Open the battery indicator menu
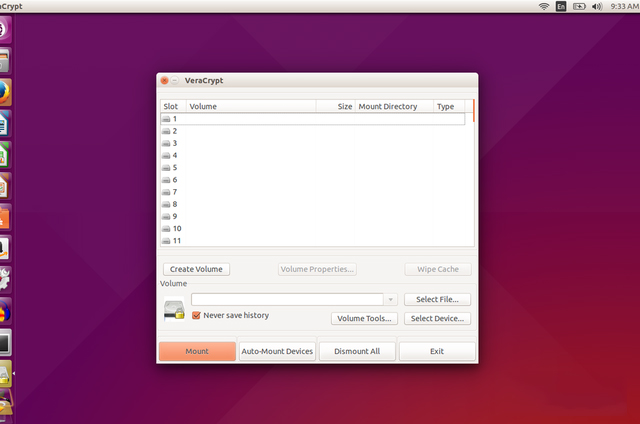This screenshot has height=424, width=640. click(579, 6)
